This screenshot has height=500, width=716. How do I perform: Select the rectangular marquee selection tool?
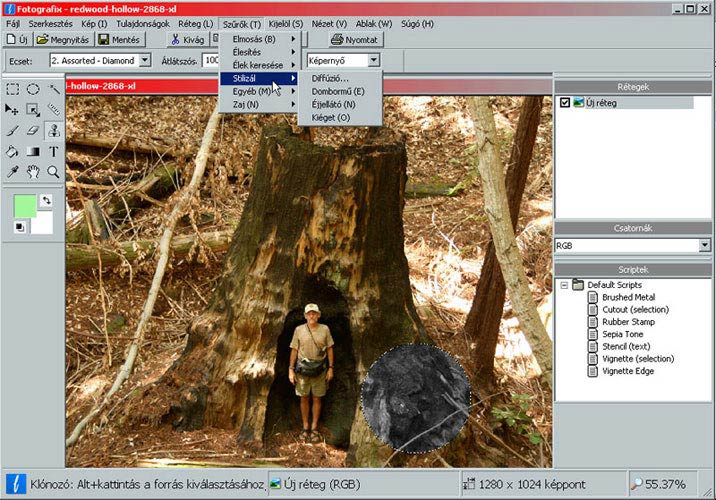point(12,89)
